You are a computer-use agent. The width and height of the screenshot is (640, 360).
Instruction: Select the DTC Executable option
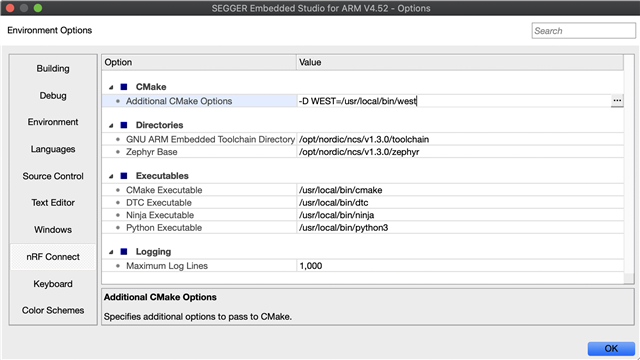(158, 202)
